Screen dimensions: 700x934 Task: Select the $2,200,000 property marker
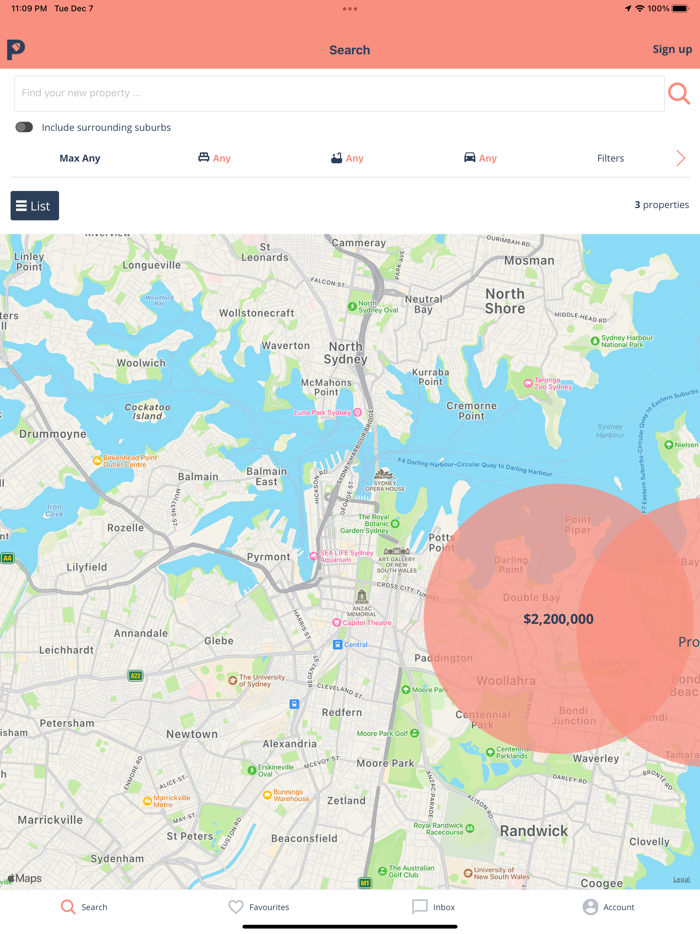point(558,619)
